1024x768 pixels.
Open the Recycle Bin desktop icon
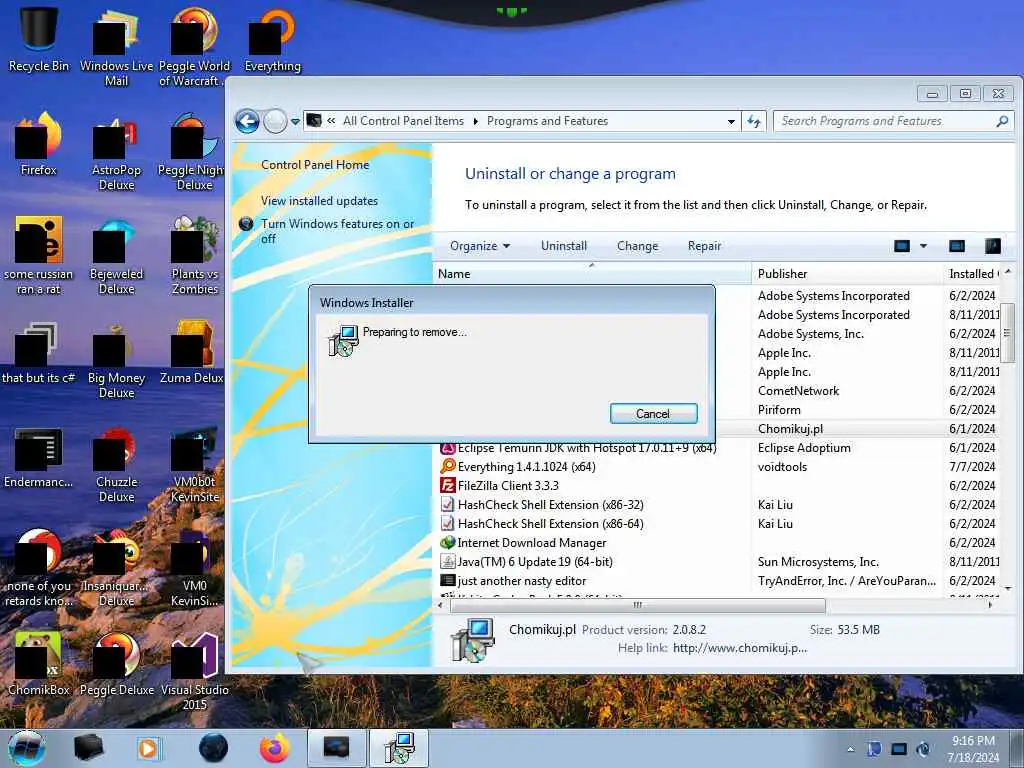39,38
